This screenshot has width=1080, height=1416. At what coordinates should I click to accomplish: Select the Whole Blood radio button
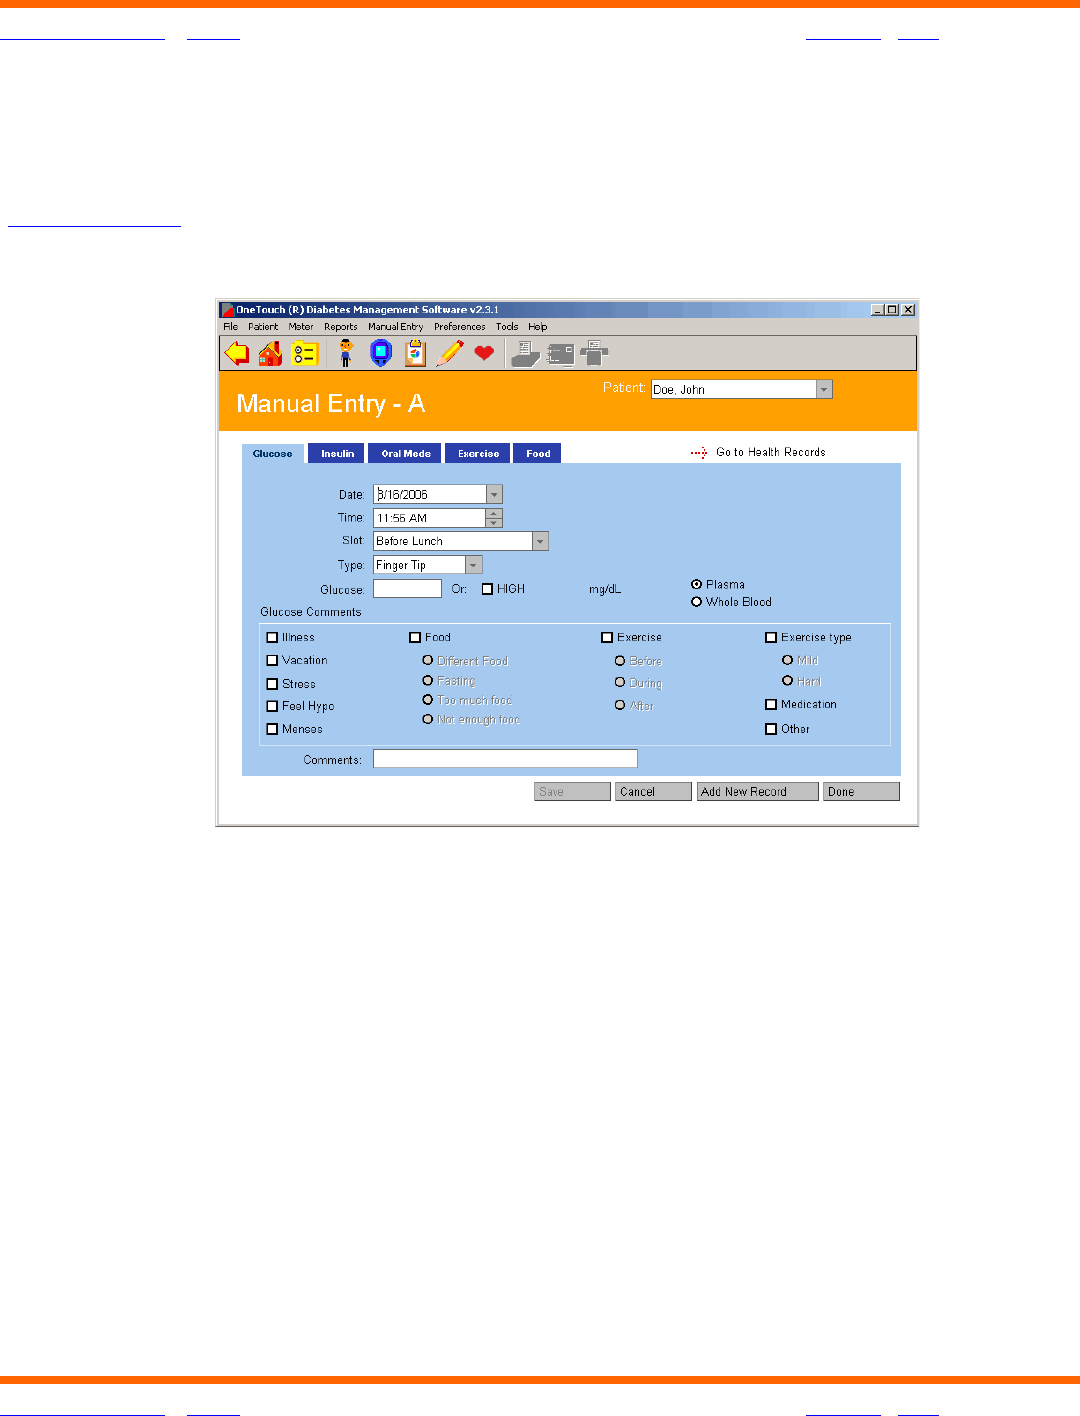click(x=697, y=602)
